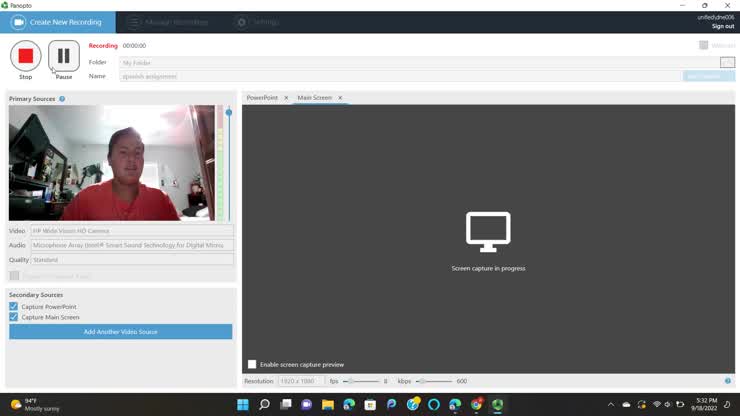This screenshot has width=740, height=416.
Task: Open the clock showing 5:32 PM
Action: (x=705, y=404)
